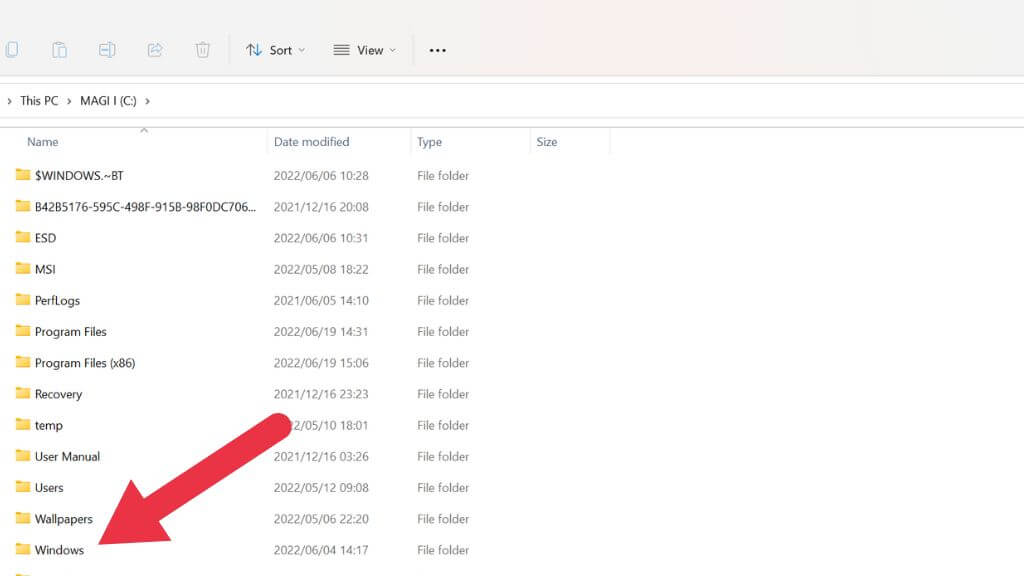Select the Wallpapers folder row
The height and width of the screenshot is (576, 1024).
click(x=63, y=519)
